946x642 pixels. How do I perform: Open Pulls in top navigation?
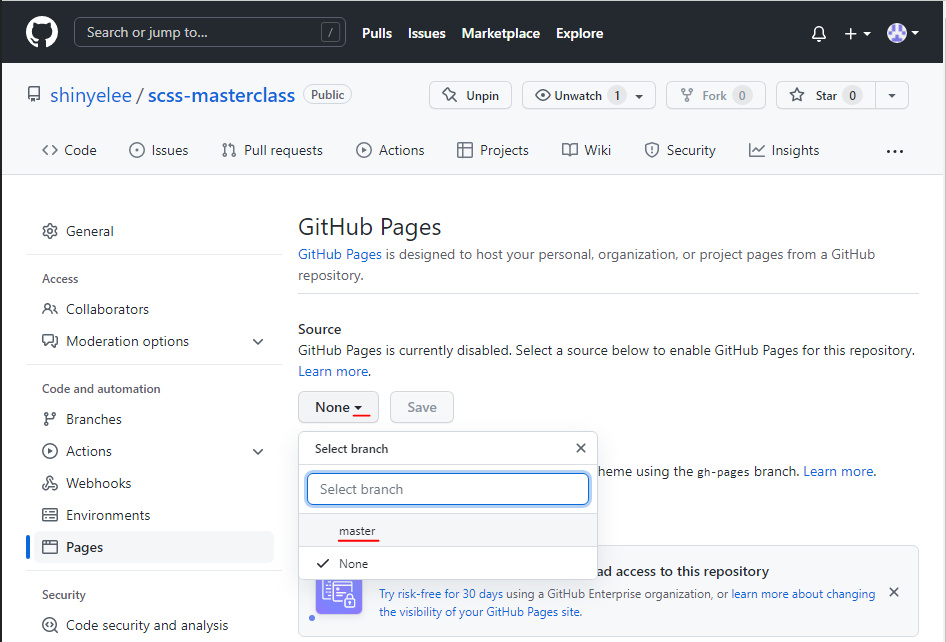[x=376, y=33]
